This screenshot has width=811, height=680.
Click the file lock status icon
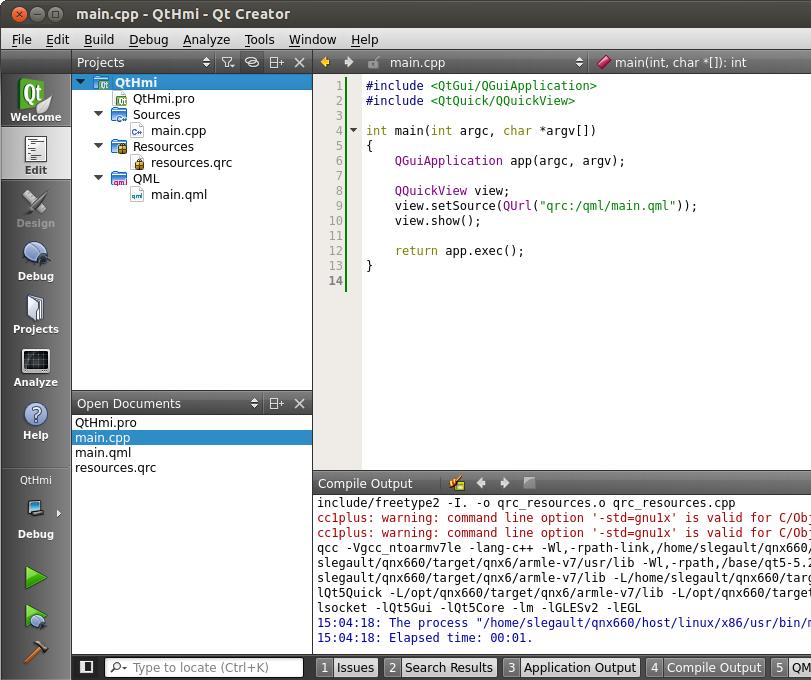(x=373, y=63)
